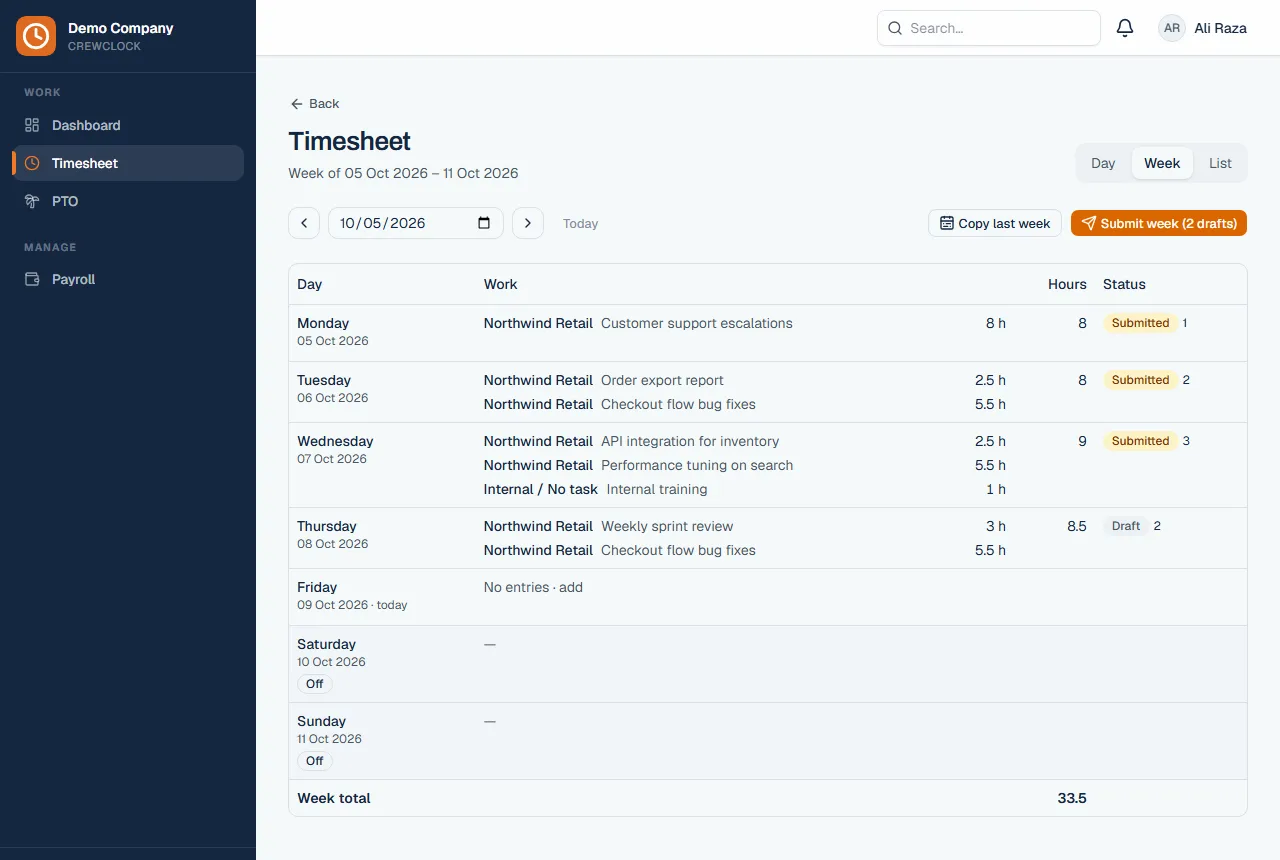1280x860 pixels.
Task: Open PTO in sidebar
Action: pyautogui.click(x=128, y=201)
